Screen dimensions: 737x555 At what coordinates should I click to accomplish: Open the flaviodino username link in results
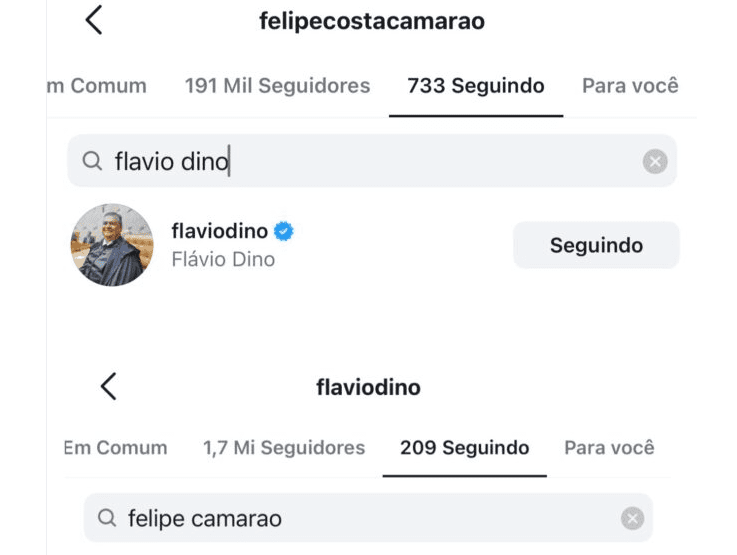220,232
